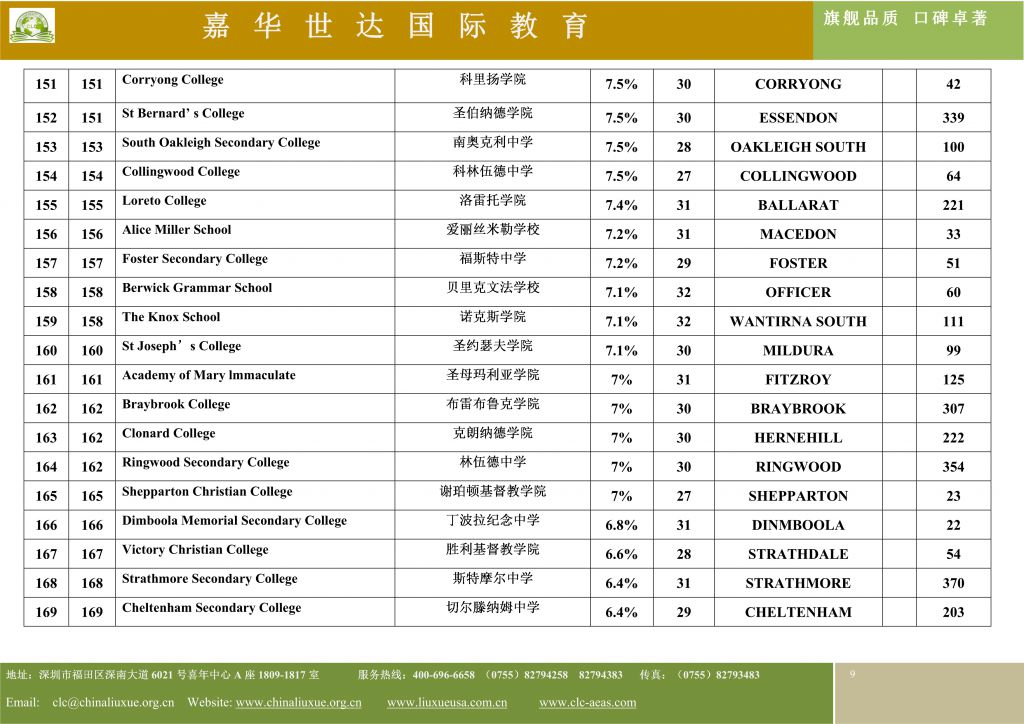Click the WANTIRNA SOUTH location cell

pos(798,322)
